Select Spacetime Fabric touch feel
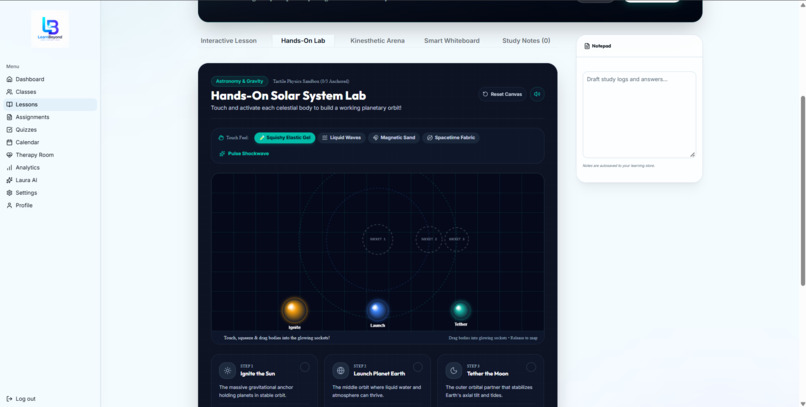The image size is (806, 407). point(451,138)
